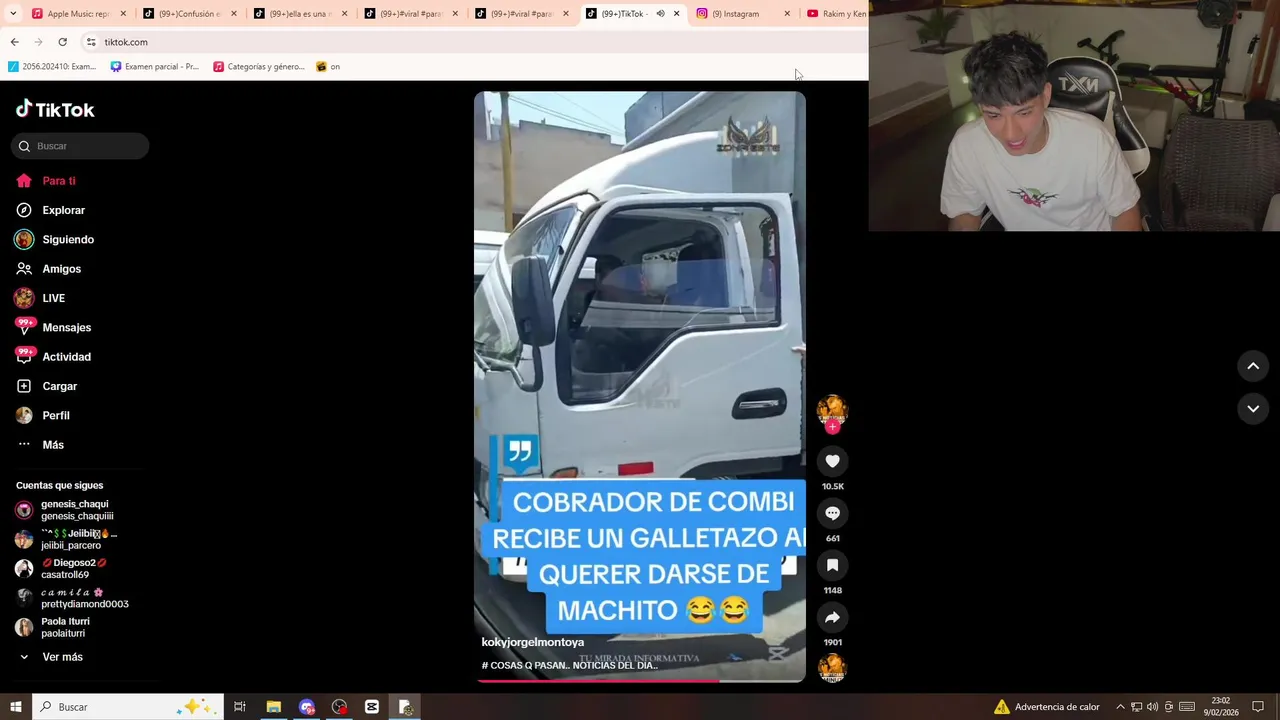Click the TikTok logo

click(55, 109)
